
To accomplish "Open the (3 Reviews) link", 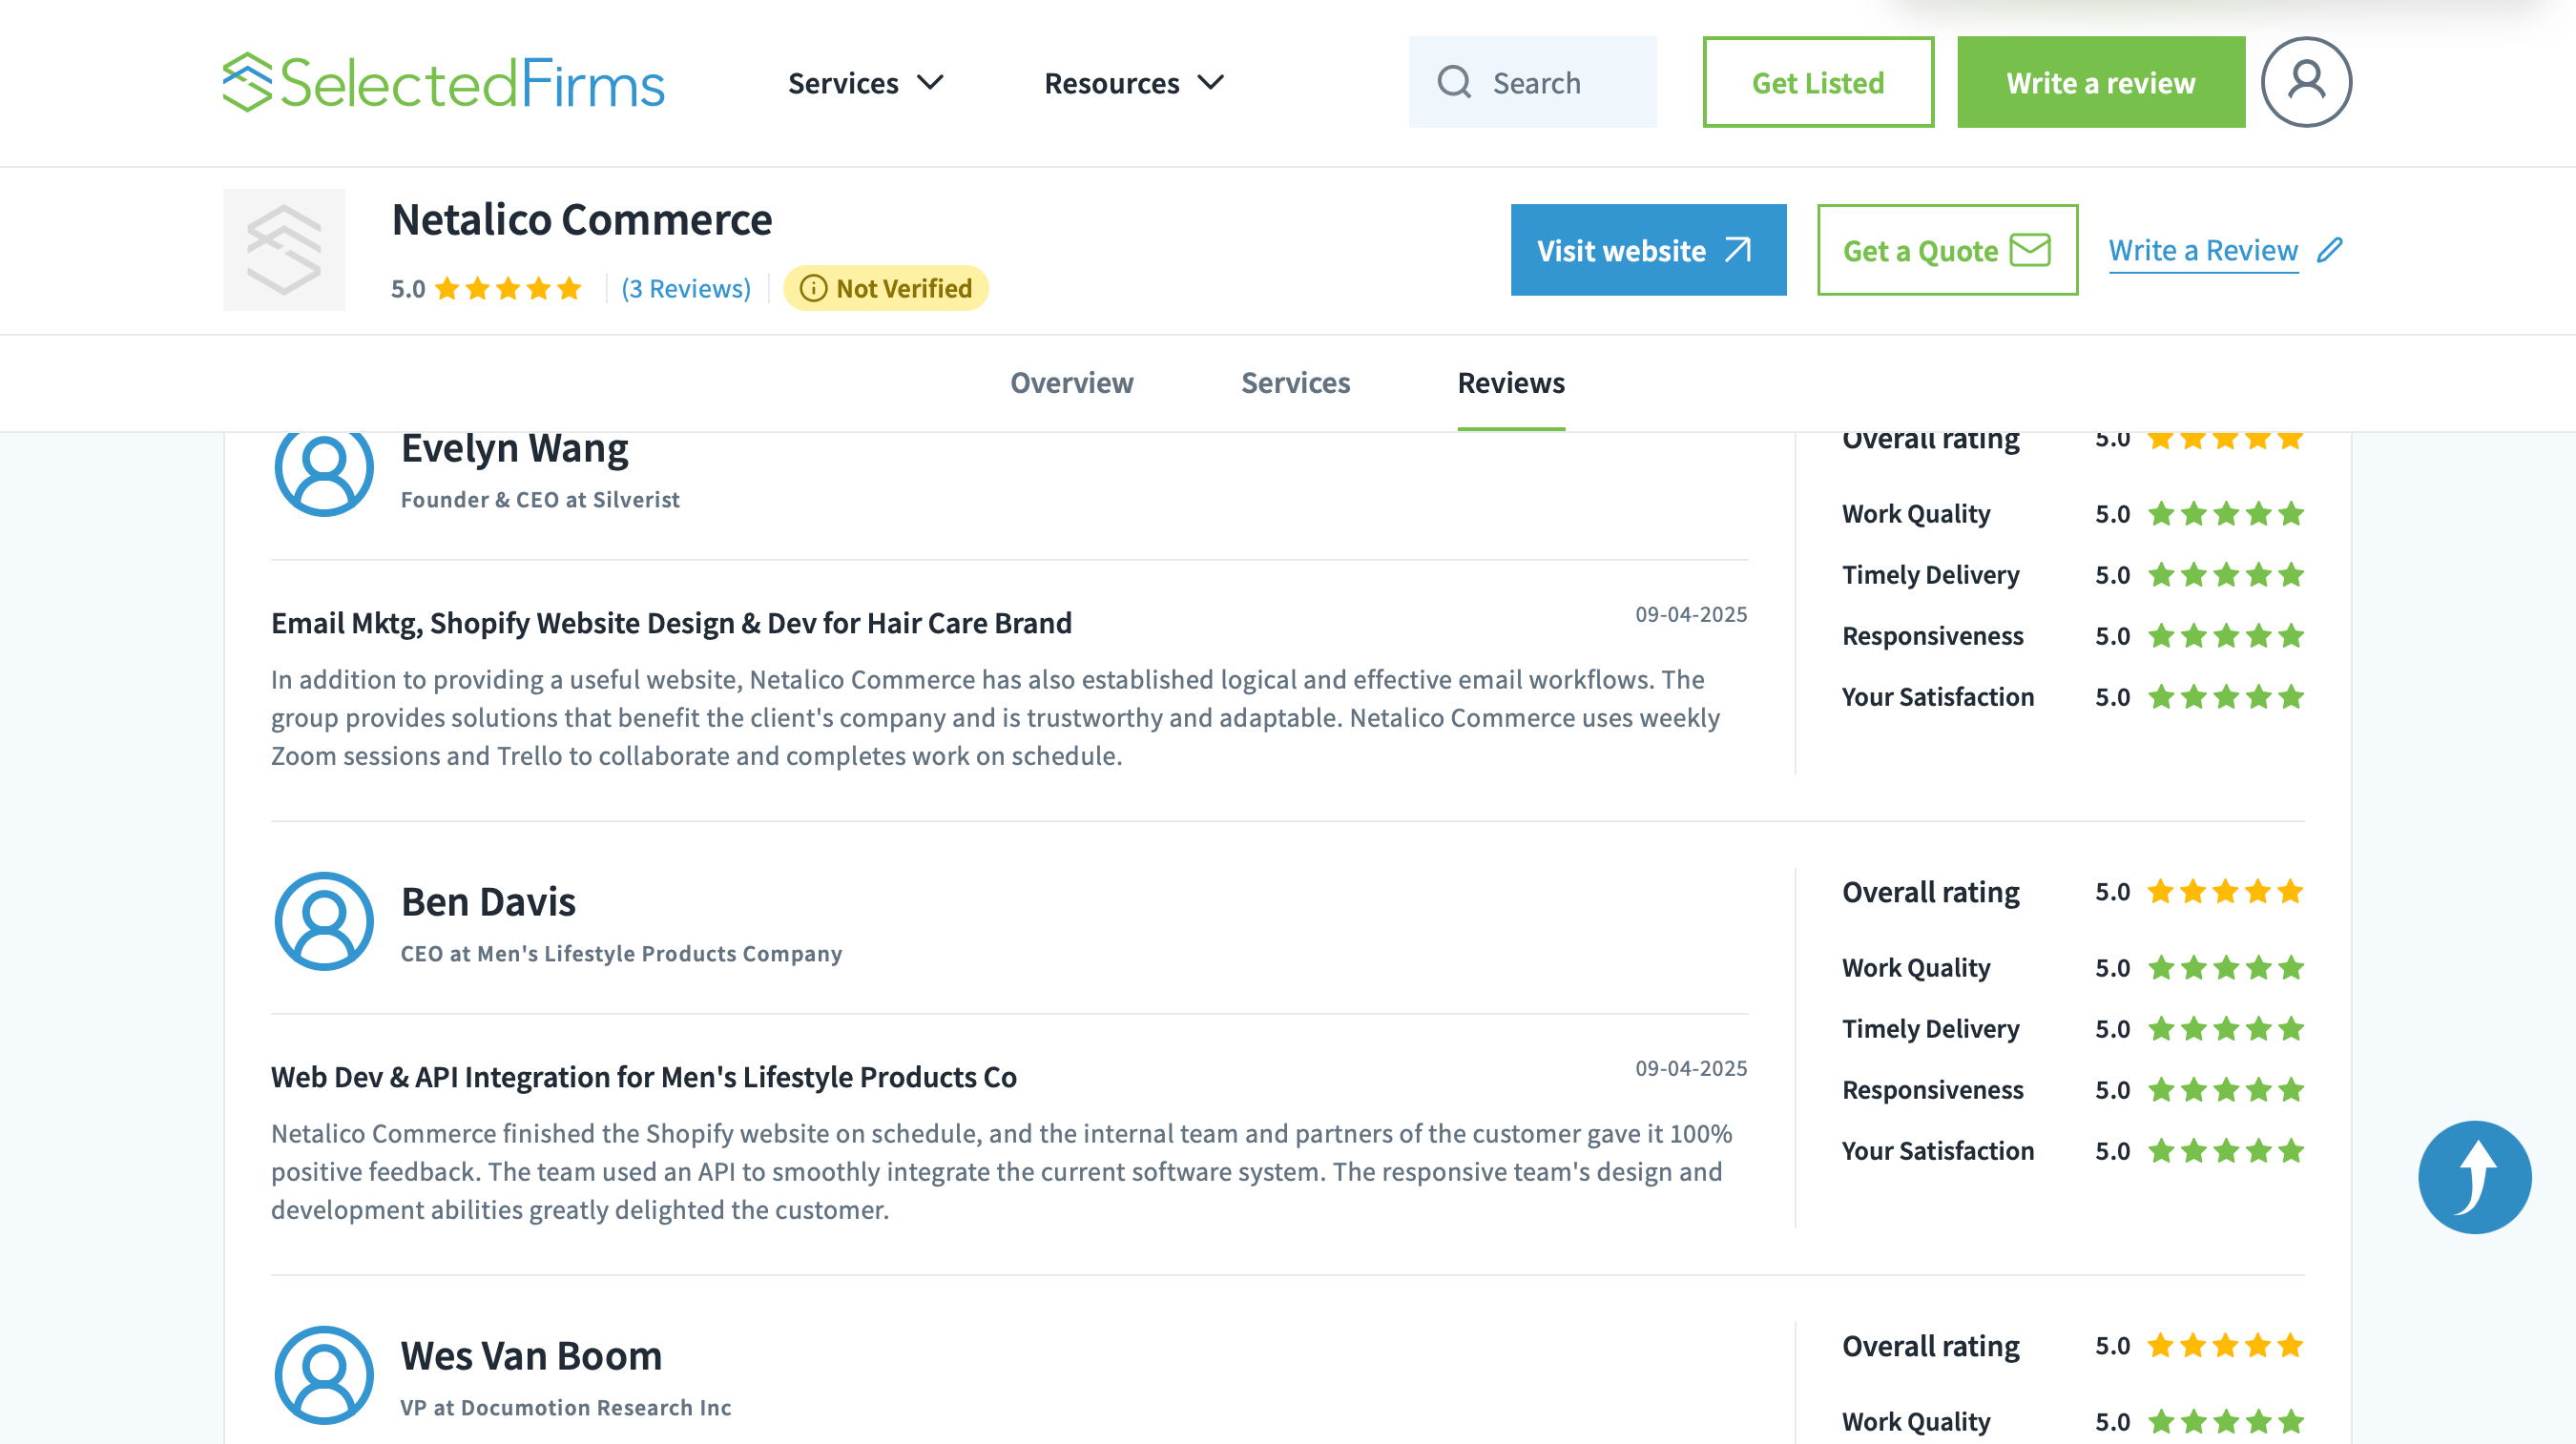I will (686, 289).
